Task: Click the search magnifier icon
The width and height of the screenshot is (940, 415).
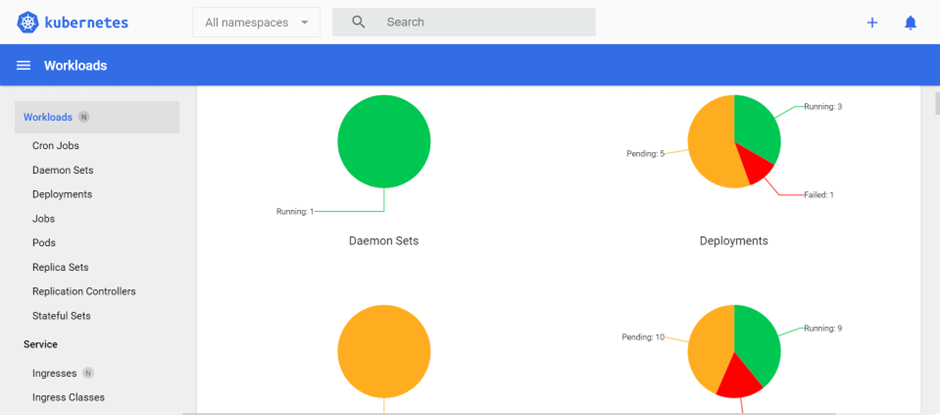Action: (359, 22)
